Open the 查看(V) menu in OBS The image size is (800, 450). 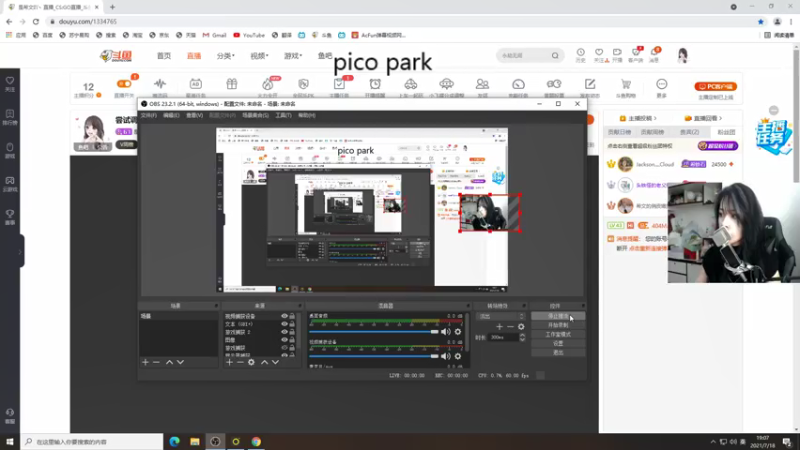[x=194, y=116]
